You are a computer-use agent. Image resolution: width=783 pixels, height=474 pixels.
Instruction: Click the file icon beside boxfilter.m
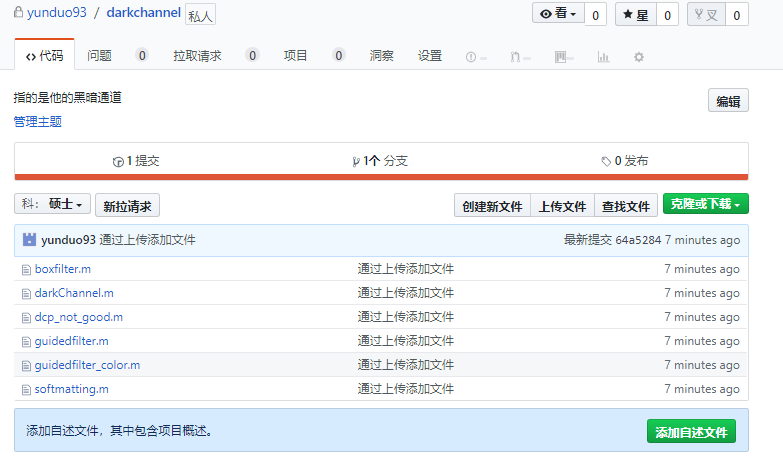click(26, 270)
